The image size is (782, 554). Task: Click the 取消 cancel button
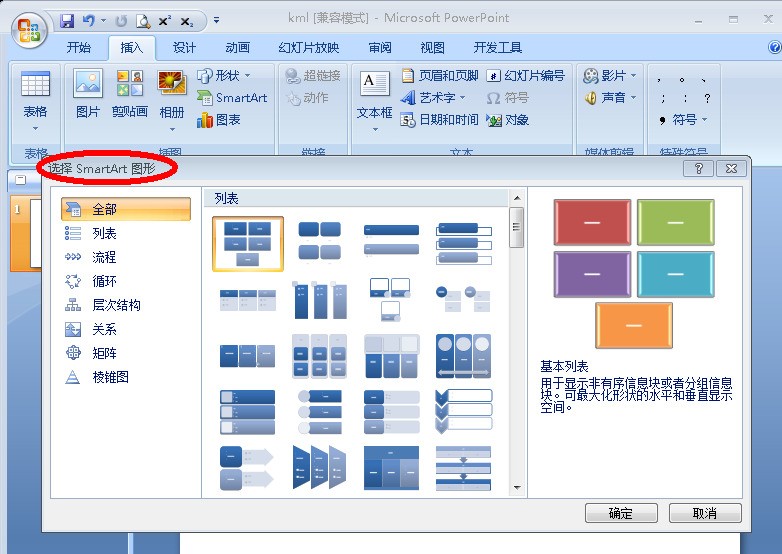[x=705, y=513]
